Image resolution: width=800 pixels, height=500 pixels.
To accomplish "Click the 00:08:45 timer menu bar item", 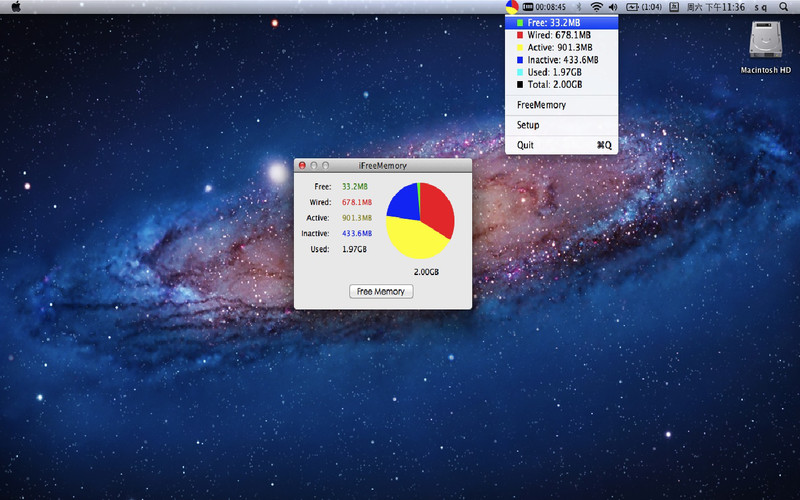I will point(544,7).
